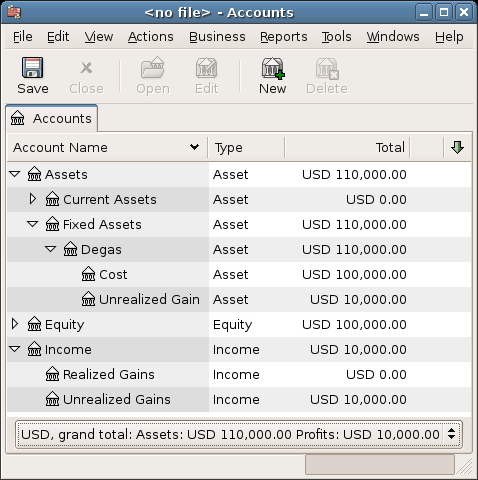Switch to the Accounts tab
Image resolution: width=478 pixels, height=480 pixels.
[x=52, y=118]
